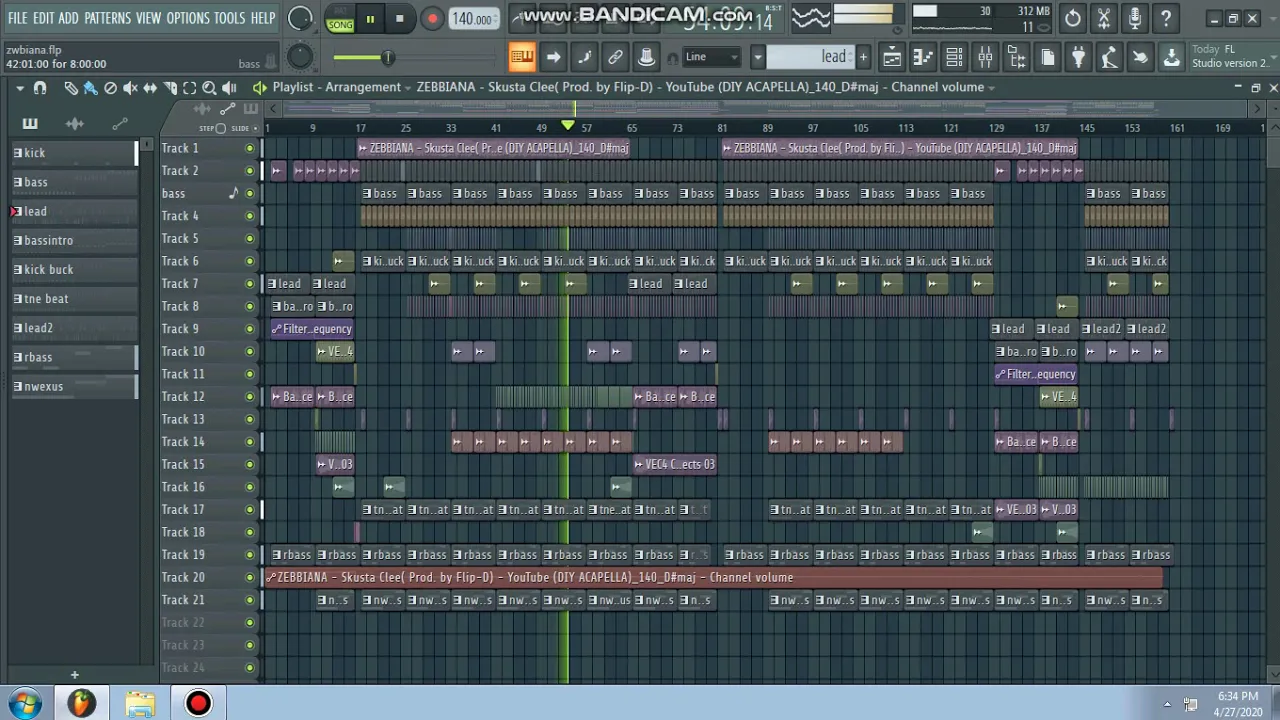1280x720 pixels.
Task: Open the playlist view icon
Action: pyautogui.click(x=891, y=57)
